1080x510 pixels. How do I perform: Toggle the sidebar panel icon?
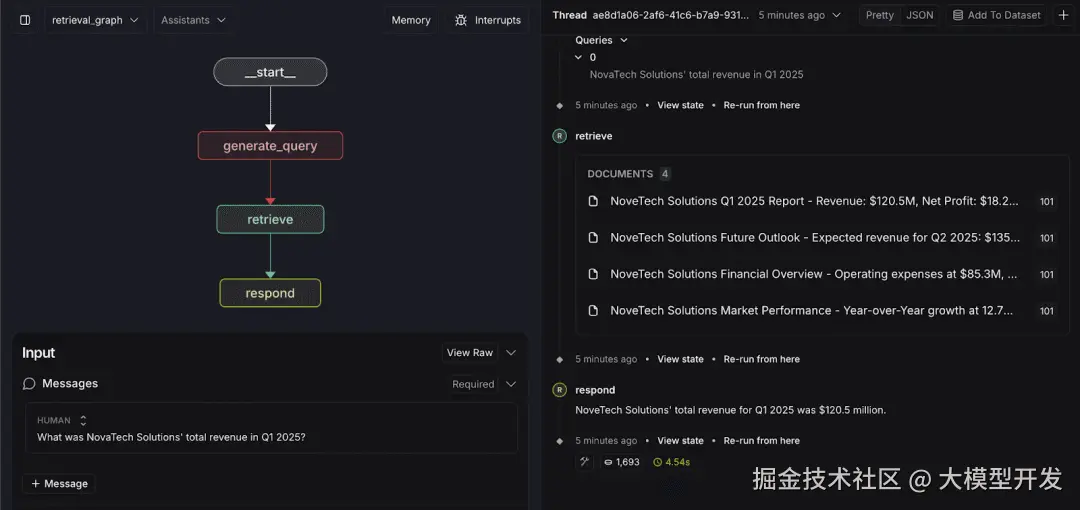[x=25, y=20]
